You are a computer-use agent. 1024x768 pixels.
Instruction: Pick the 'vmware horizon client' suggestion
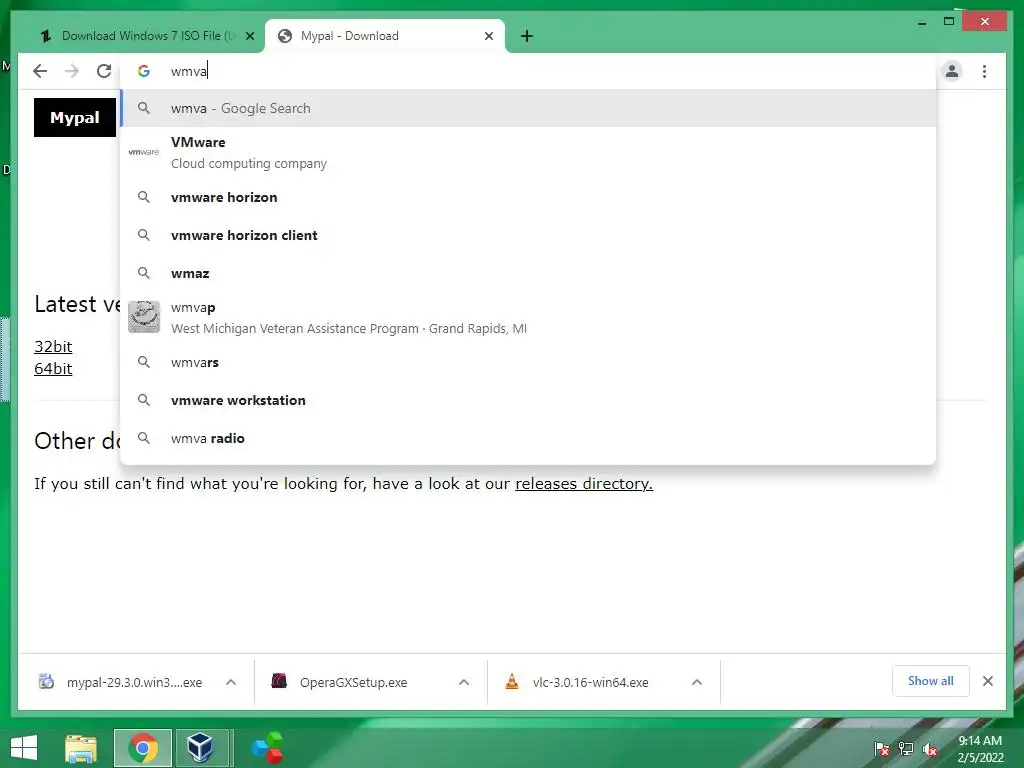coord(528,235)
